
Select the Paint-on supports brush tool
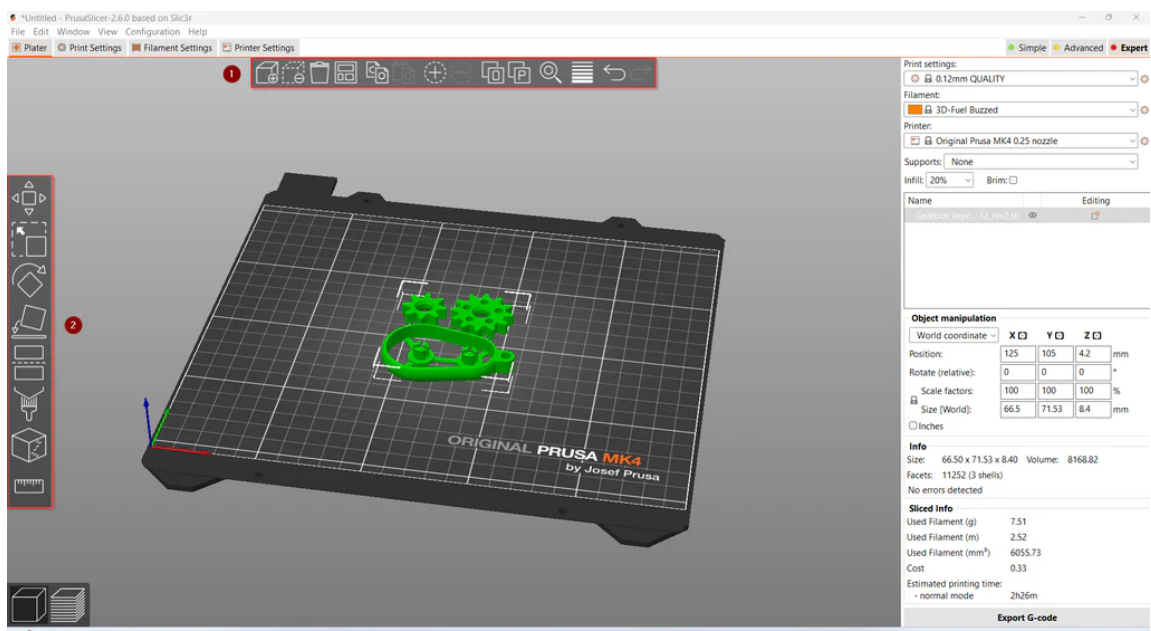click(29, 403)
